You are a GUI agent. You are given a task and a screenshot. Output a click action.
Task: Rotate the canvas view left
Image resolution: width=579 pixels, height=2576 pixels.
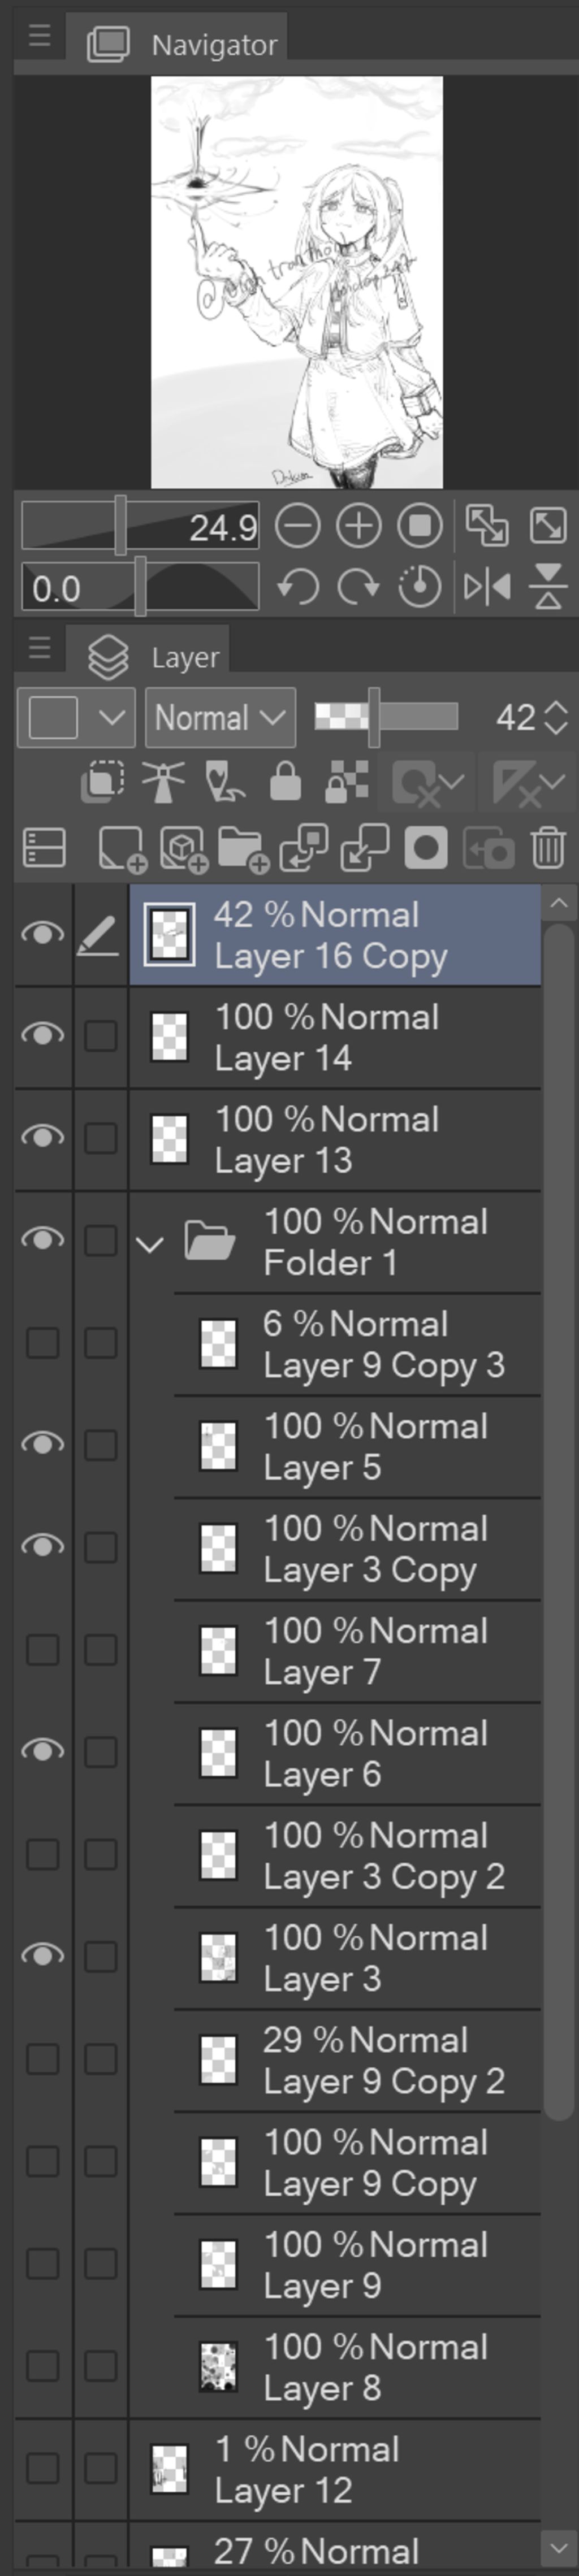click(297, 587)
